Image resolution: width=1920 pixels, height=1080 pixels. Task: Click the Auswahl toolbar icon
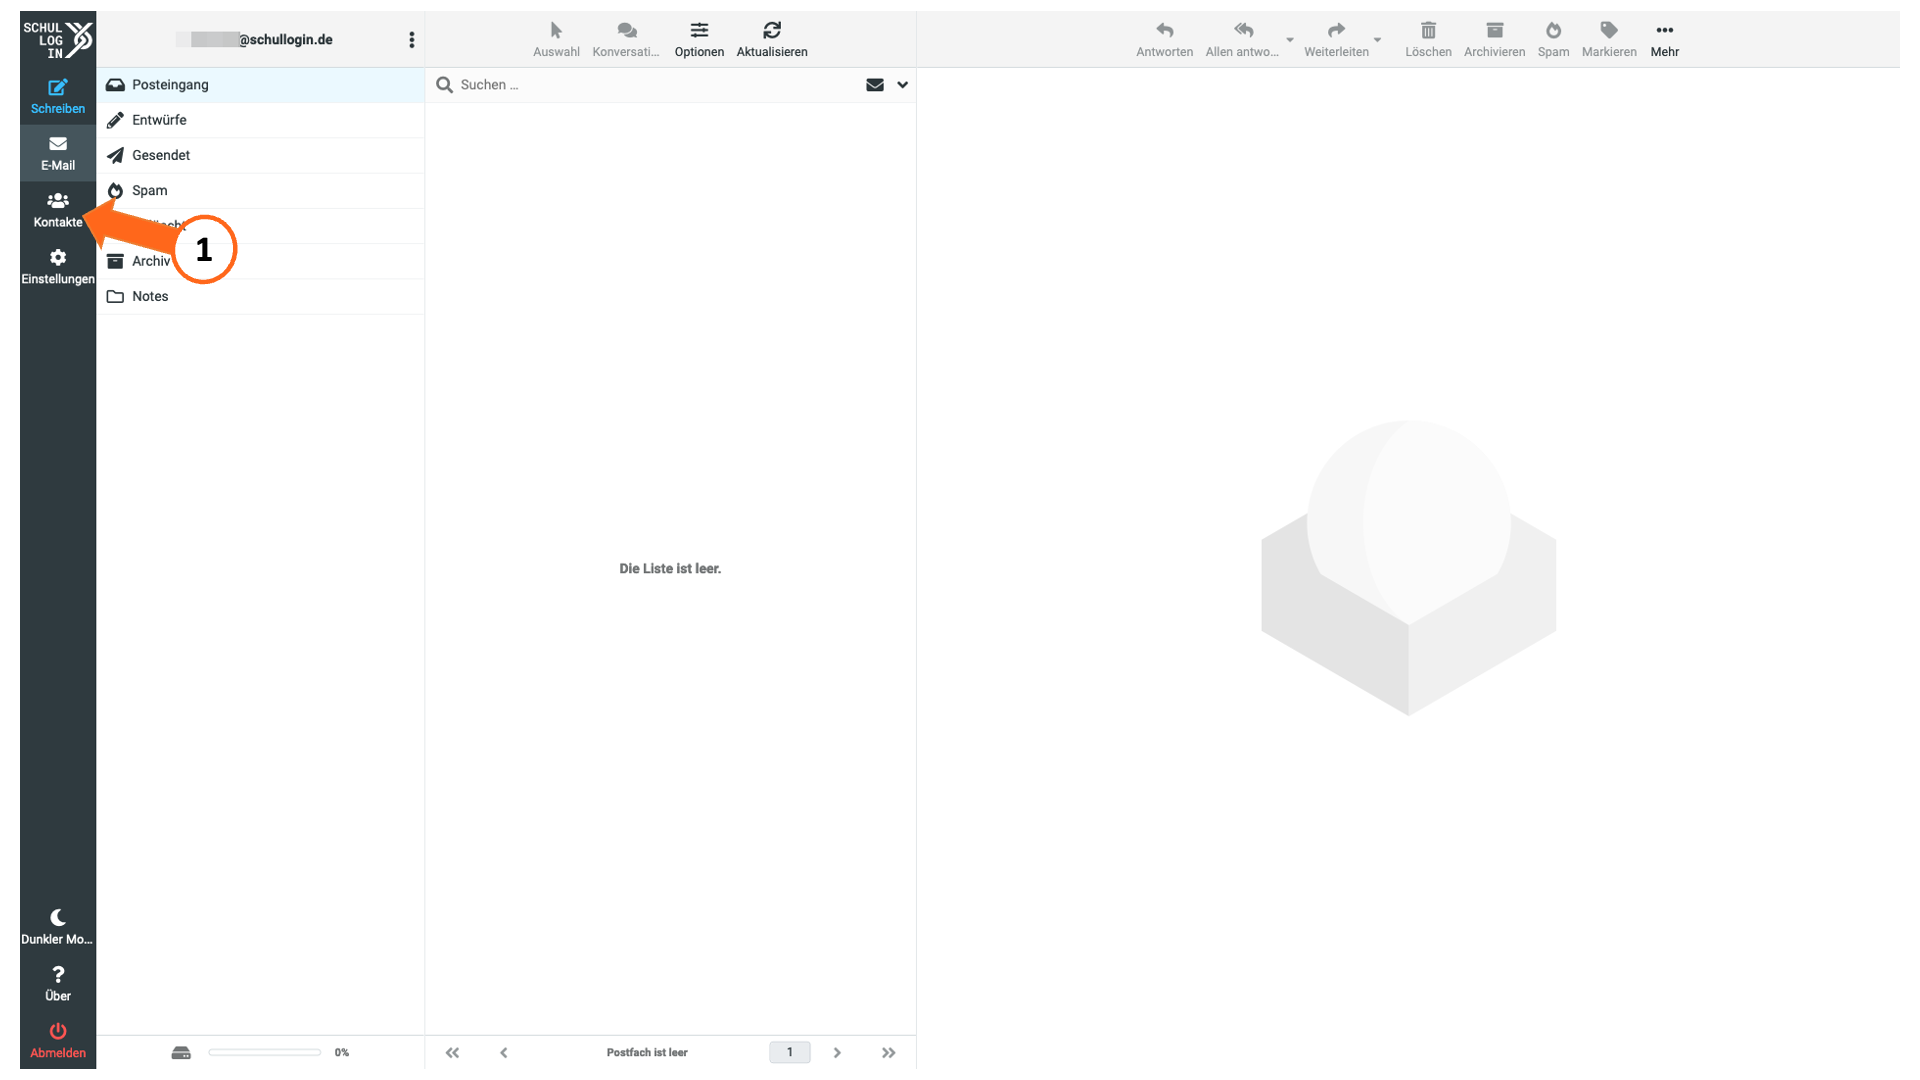pos(556,40)
